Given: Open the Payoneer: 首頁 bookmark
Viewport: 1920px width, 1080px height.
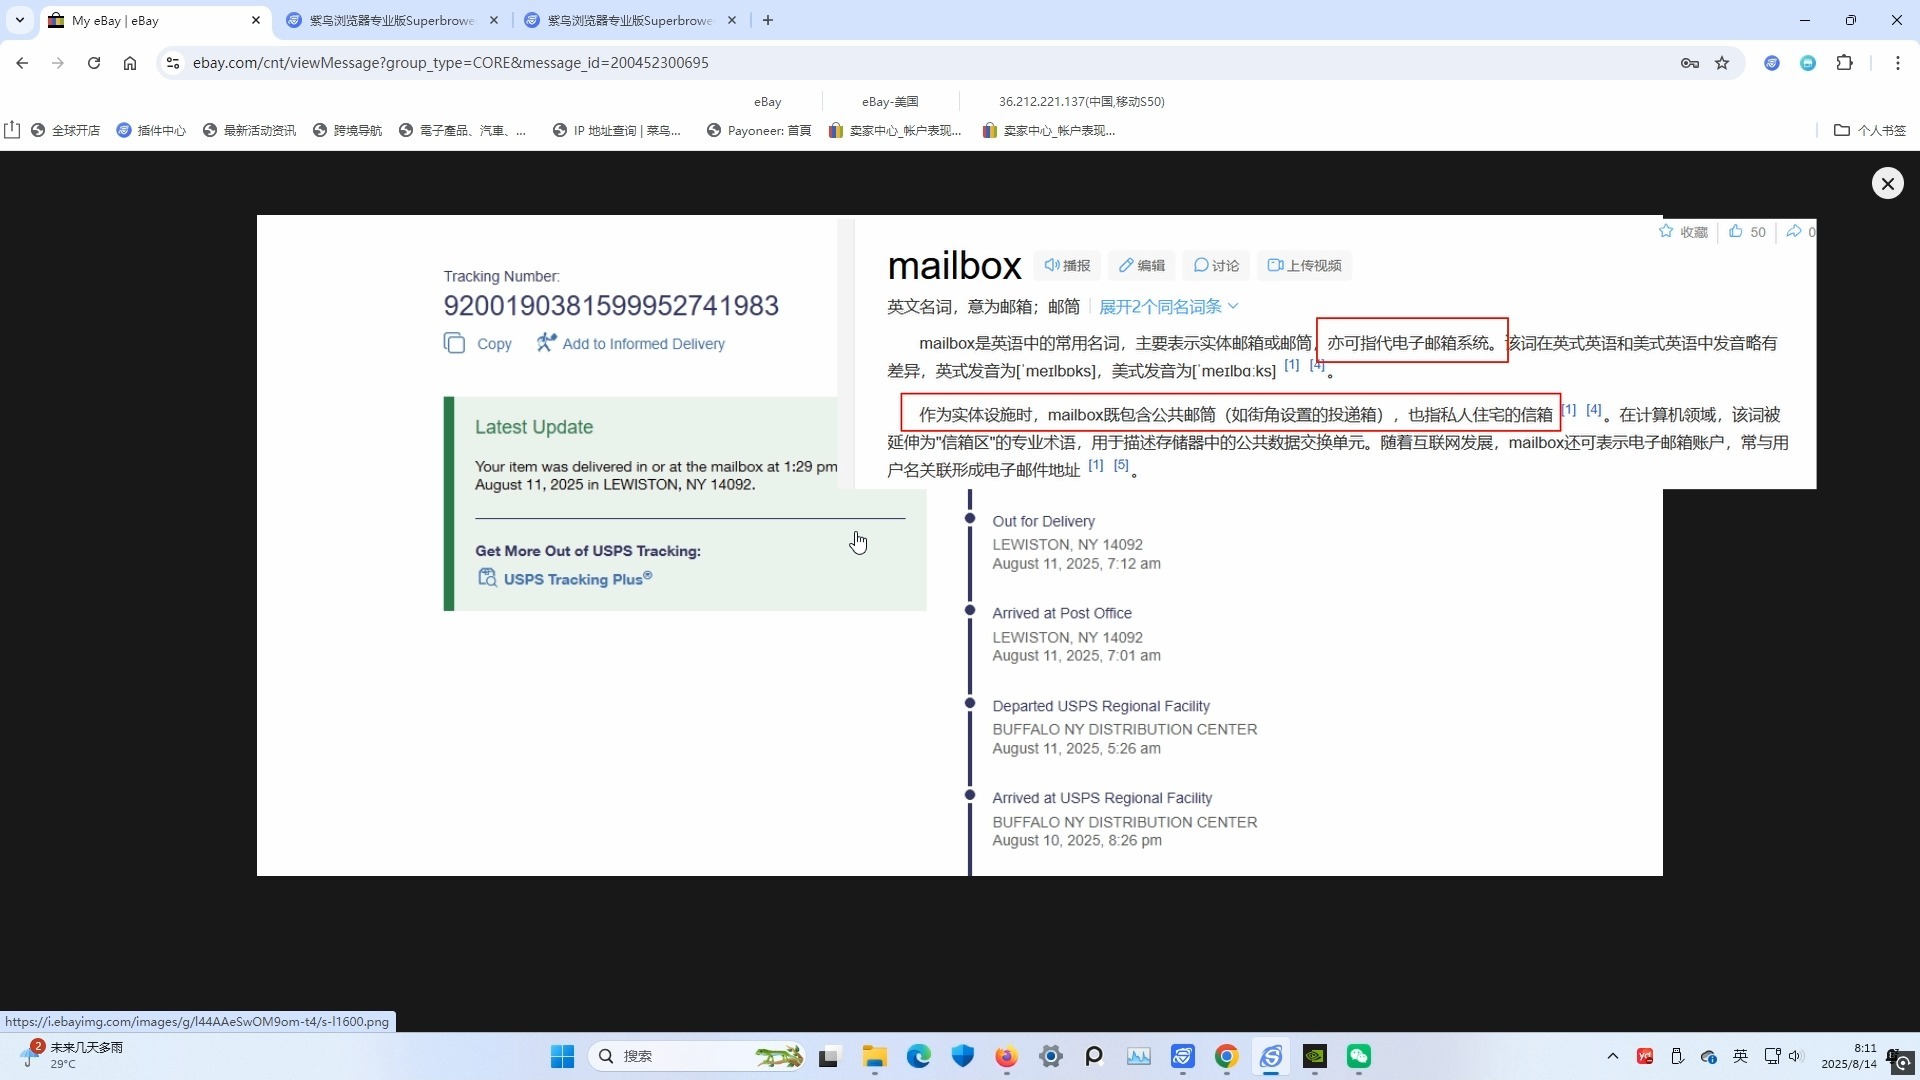Looking at the screenshot, I should click(x=759, y=130).
